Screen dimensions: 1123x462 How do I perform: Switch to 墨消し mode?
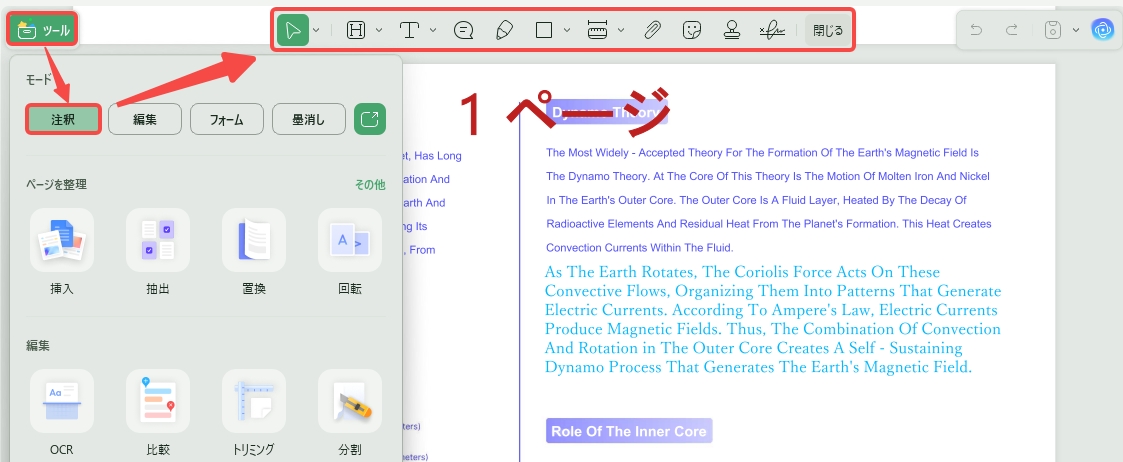click(309, 119)
